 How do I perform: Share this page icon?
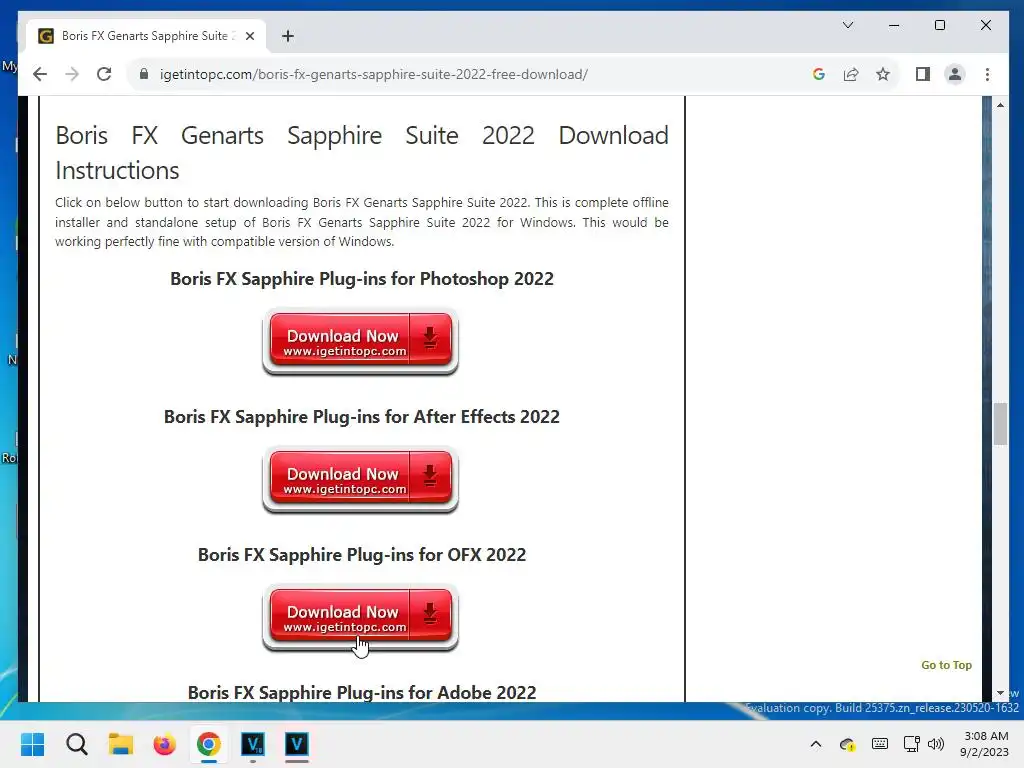pyautogui.click(x=851, y=74)
